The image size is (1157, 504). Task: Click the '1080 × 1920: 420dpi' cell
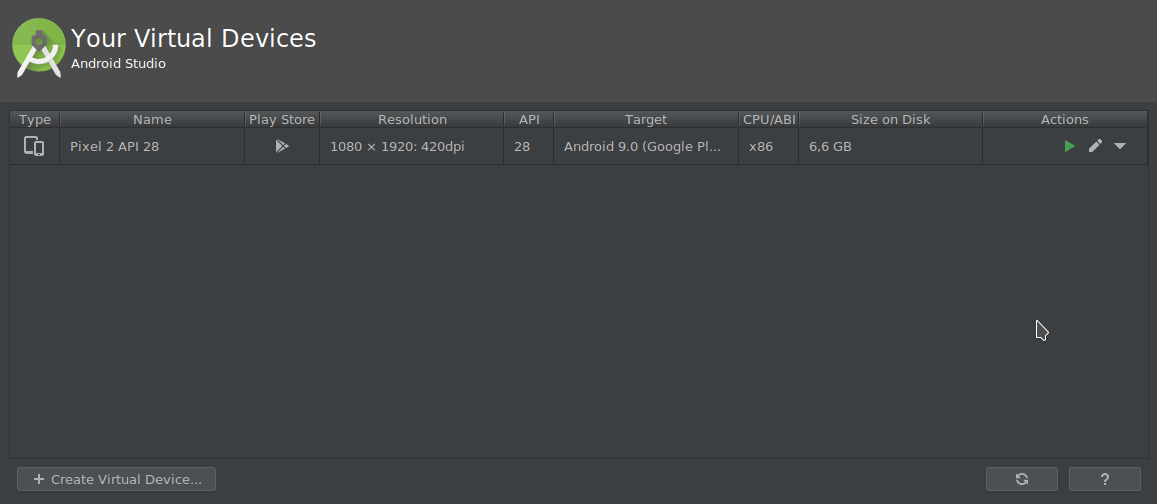[x=412, y=146]
